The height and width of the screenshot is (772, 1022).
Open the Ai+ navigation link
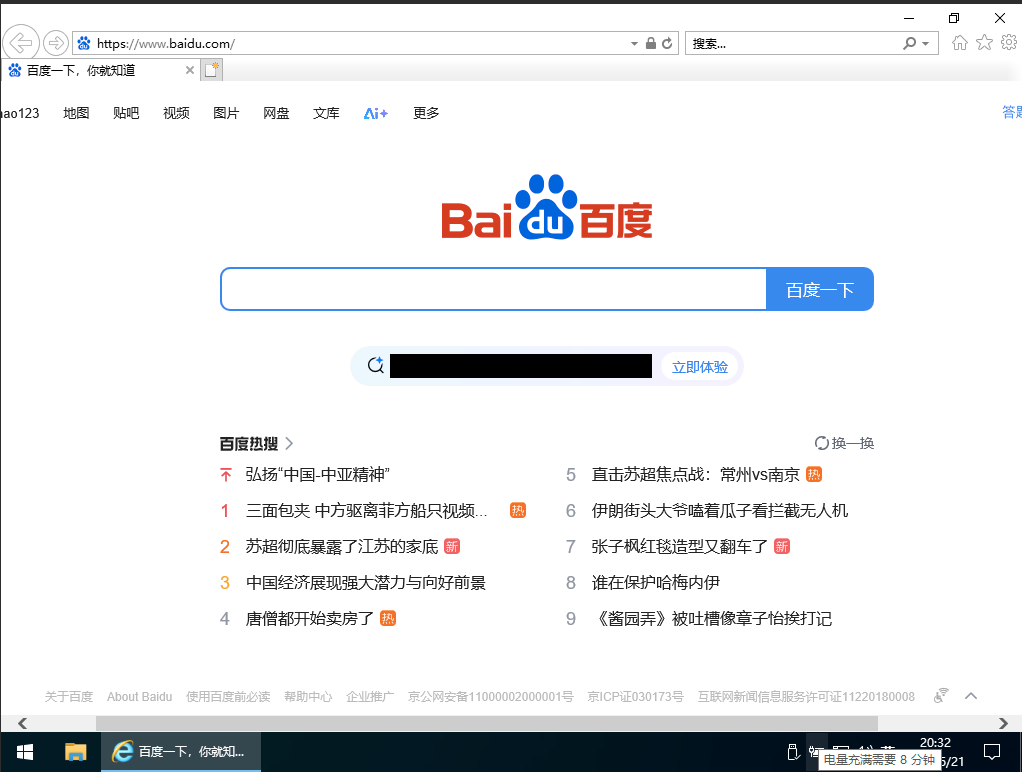[x=375, y=113]
